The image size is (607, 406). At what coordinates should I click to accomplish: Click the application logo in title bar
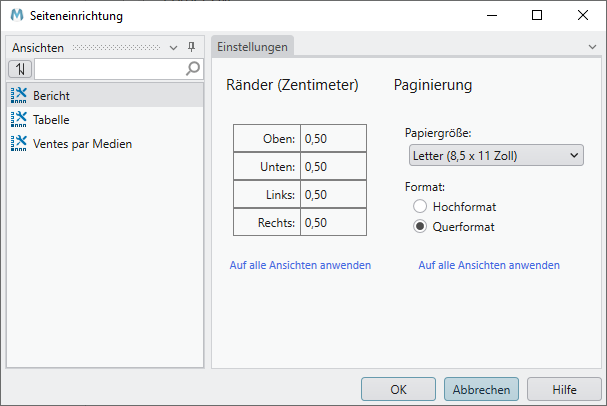(17, 16)
